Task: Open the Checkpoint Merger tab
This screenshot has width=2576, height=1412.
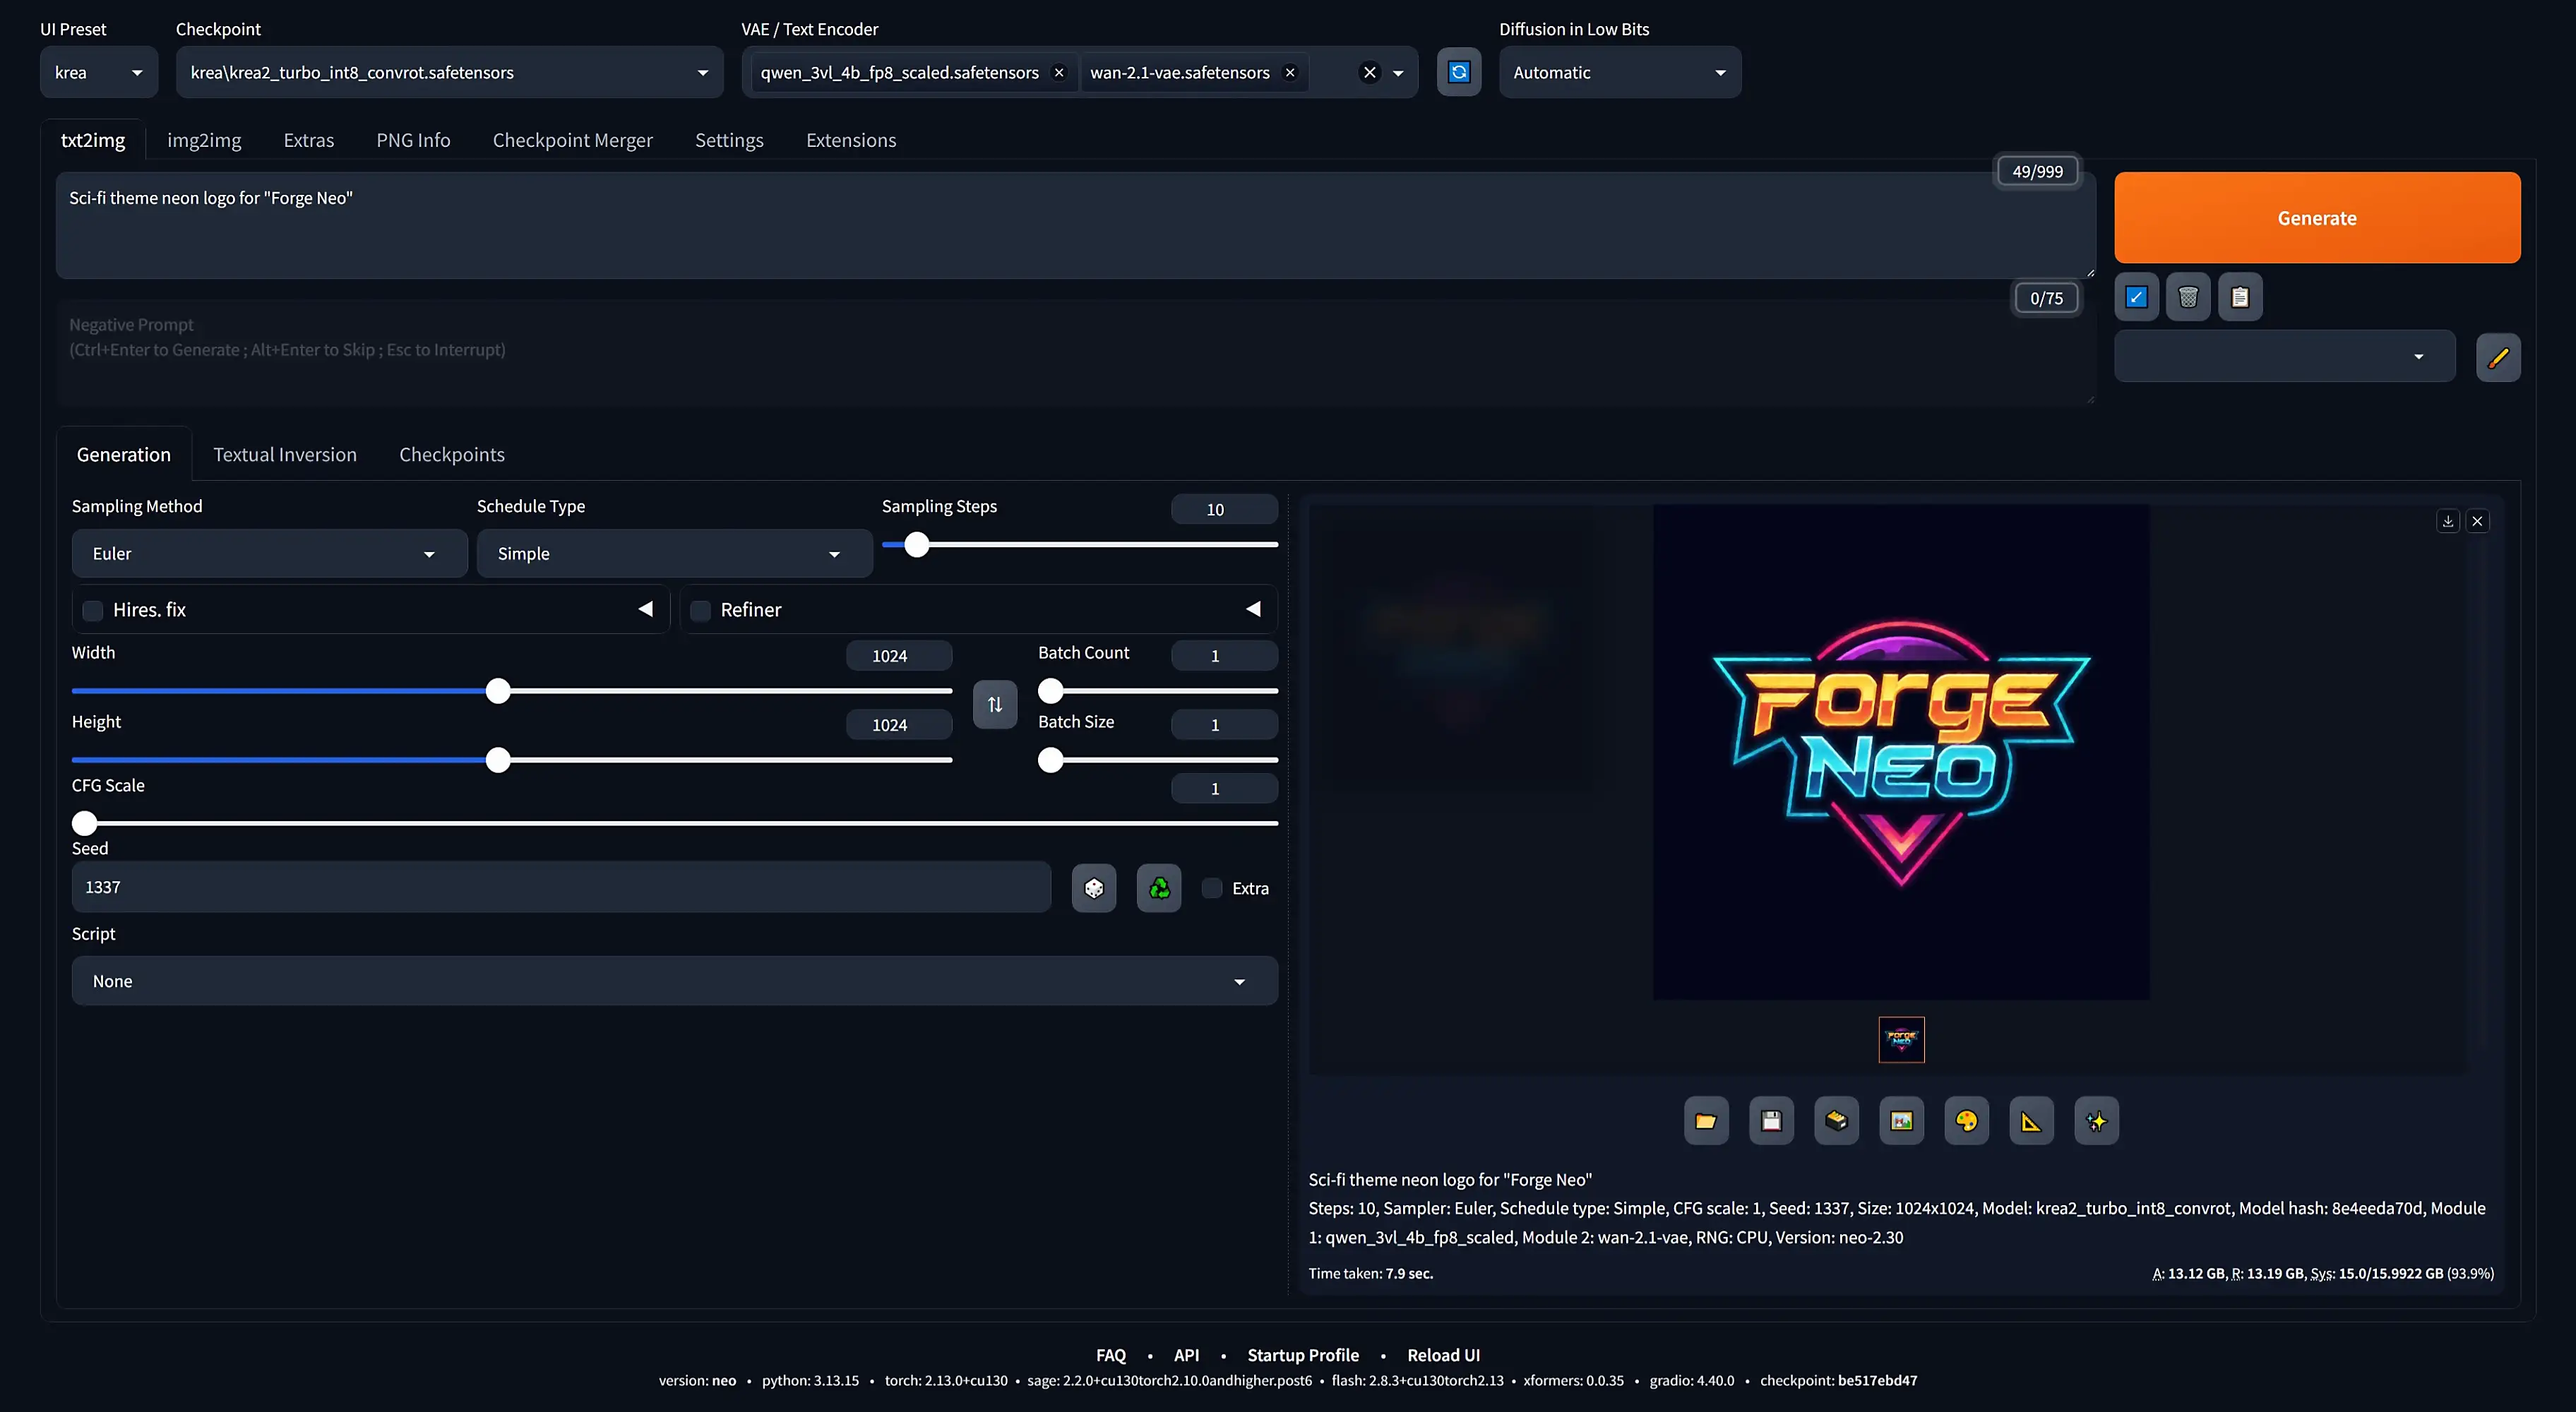Action: pyautogui.click(x=572, y=140)
